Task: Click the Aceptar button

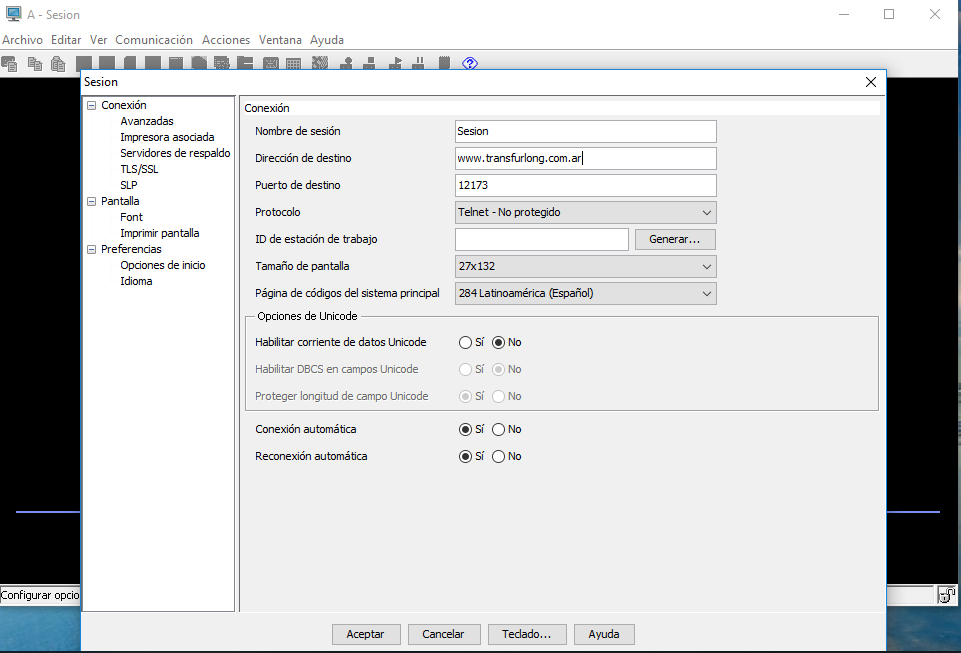Action: click(x=366, y=634)
